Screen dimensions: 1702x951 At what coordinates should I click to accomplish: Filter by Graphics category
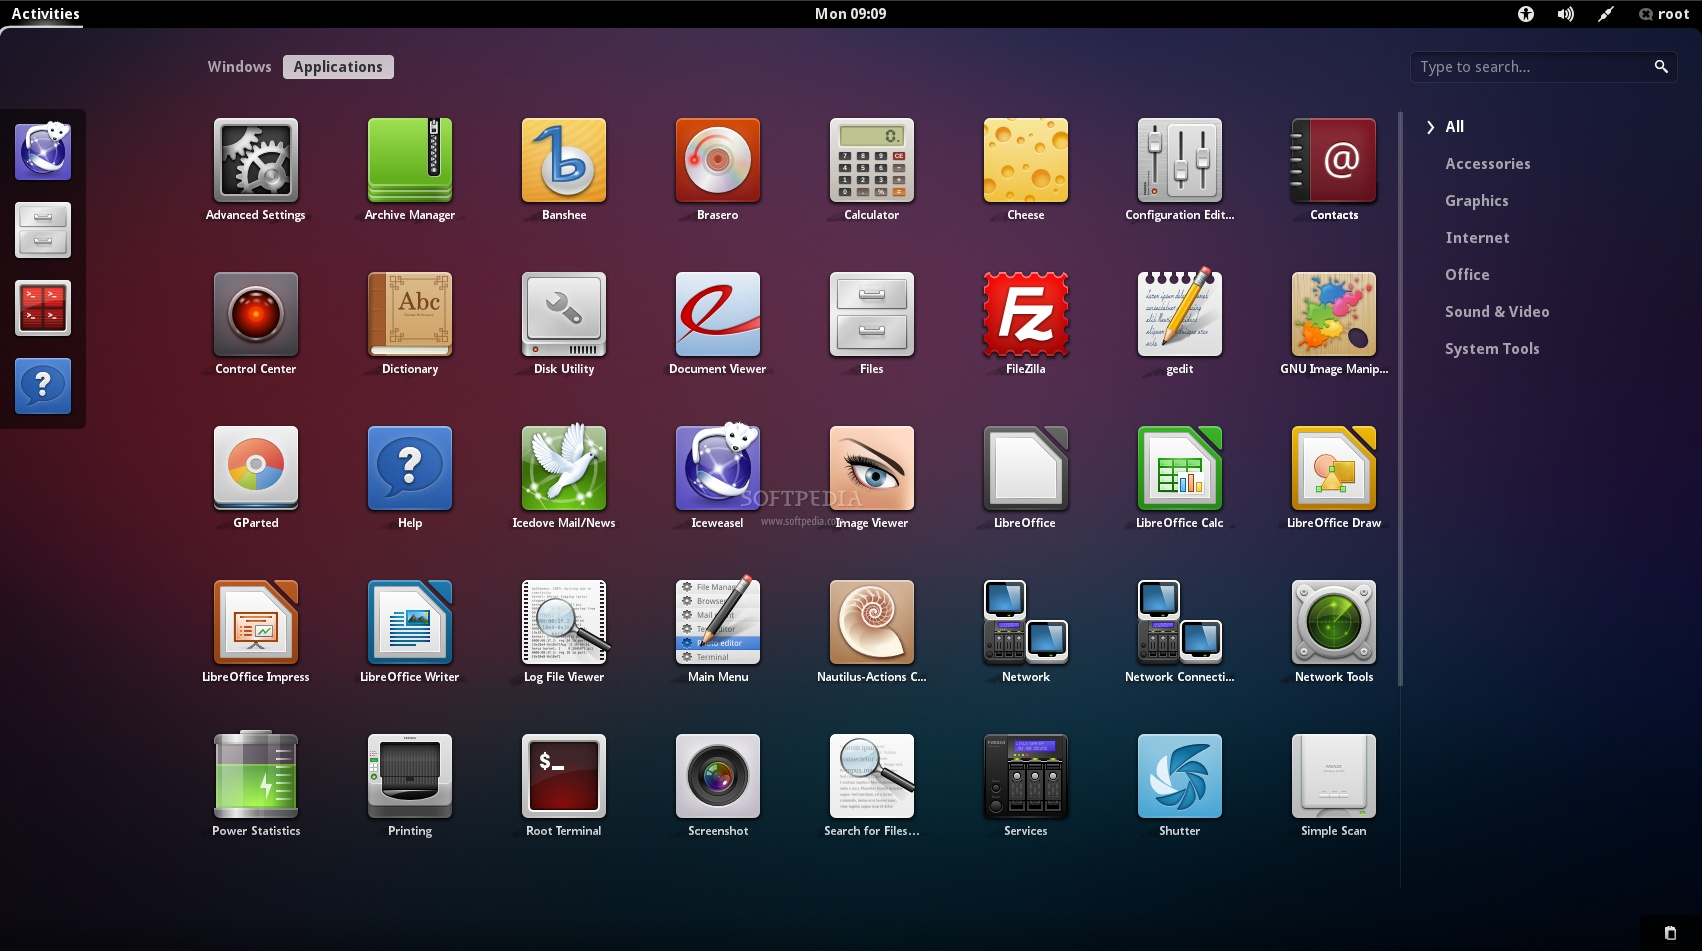pos(1476,201)
